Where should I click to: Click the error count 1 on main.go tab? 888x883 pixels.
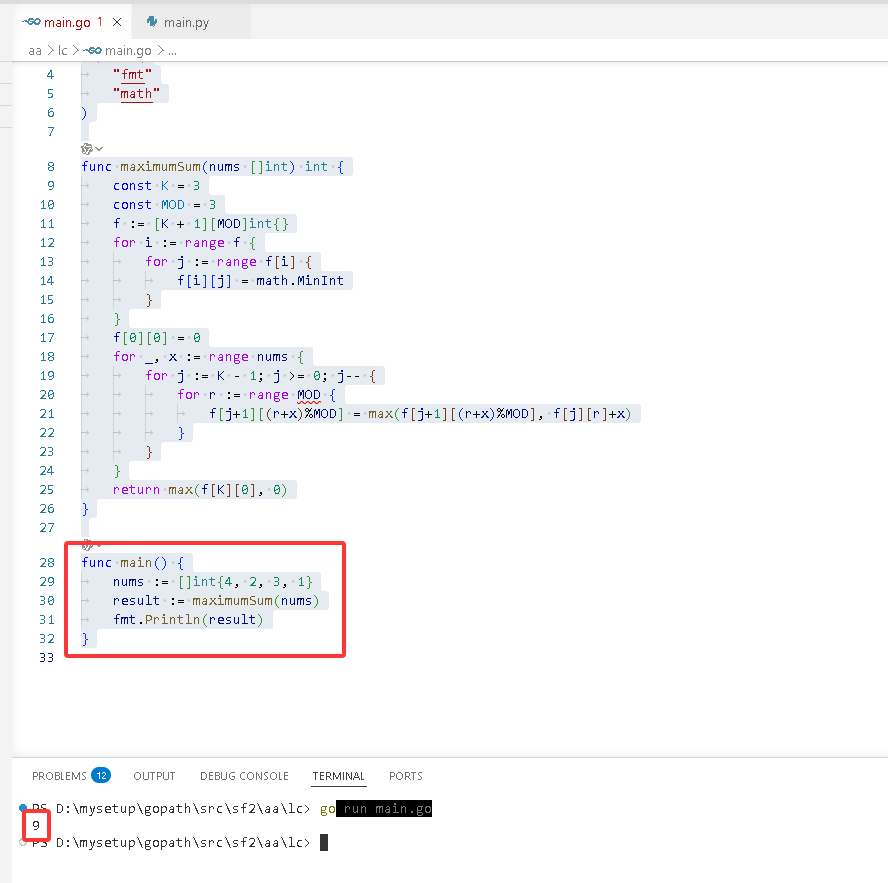click(100, 22)
